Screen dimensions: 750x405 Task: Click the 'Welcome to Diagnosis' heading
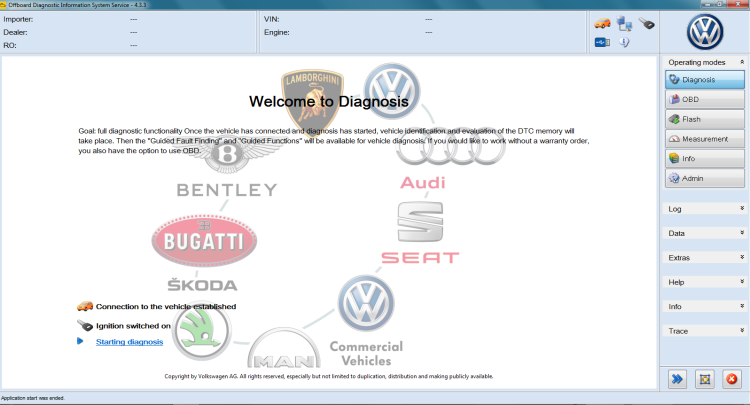point(329,101)
